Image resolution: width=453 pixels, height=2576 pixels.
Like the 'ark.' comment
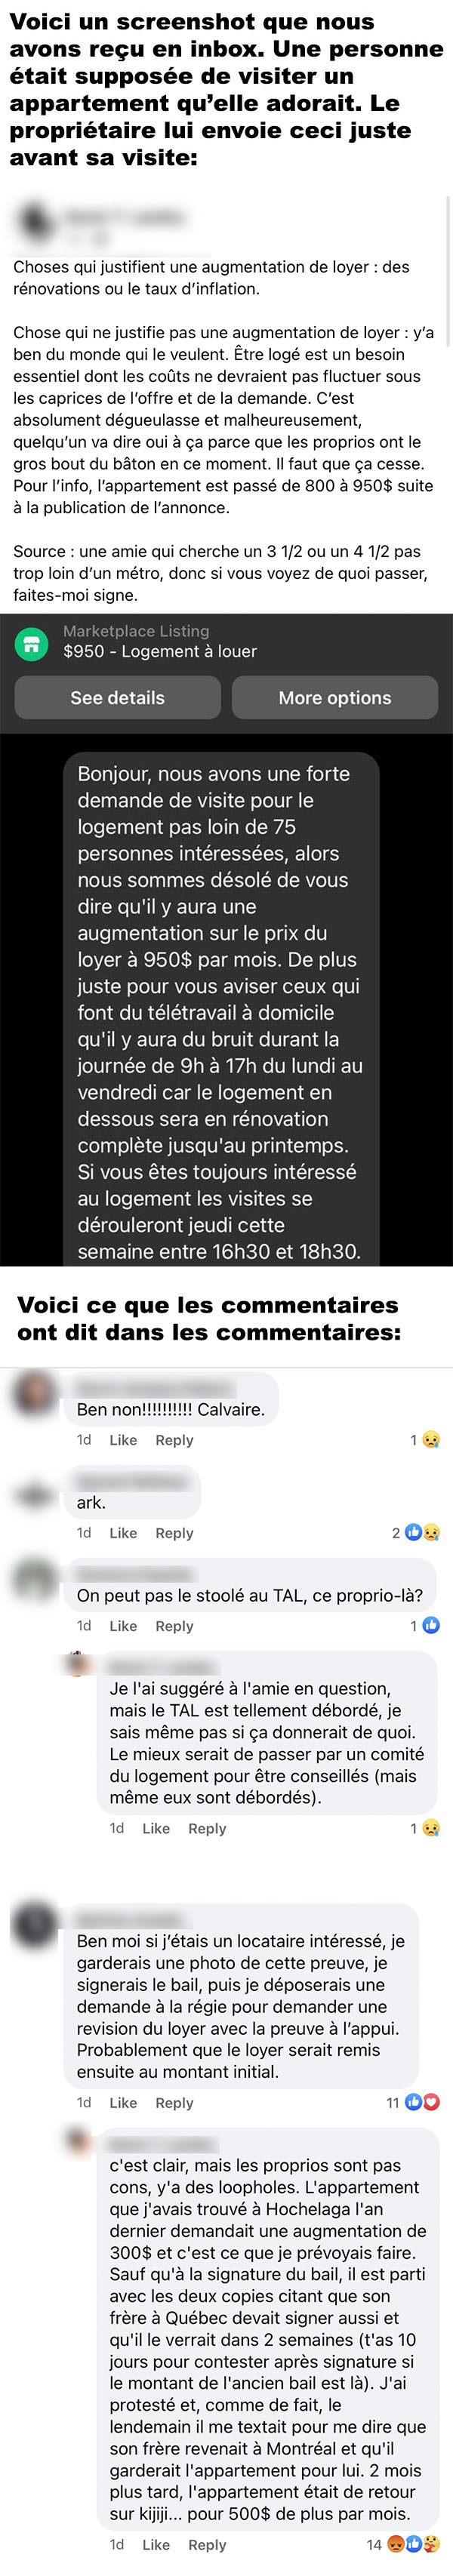pyautogui.click(x=123, y=1533)
